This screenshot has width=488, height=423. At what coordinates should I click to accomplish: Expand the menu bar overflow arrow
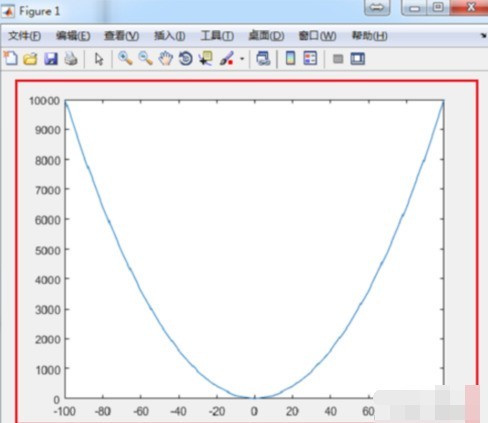point(484,35)
